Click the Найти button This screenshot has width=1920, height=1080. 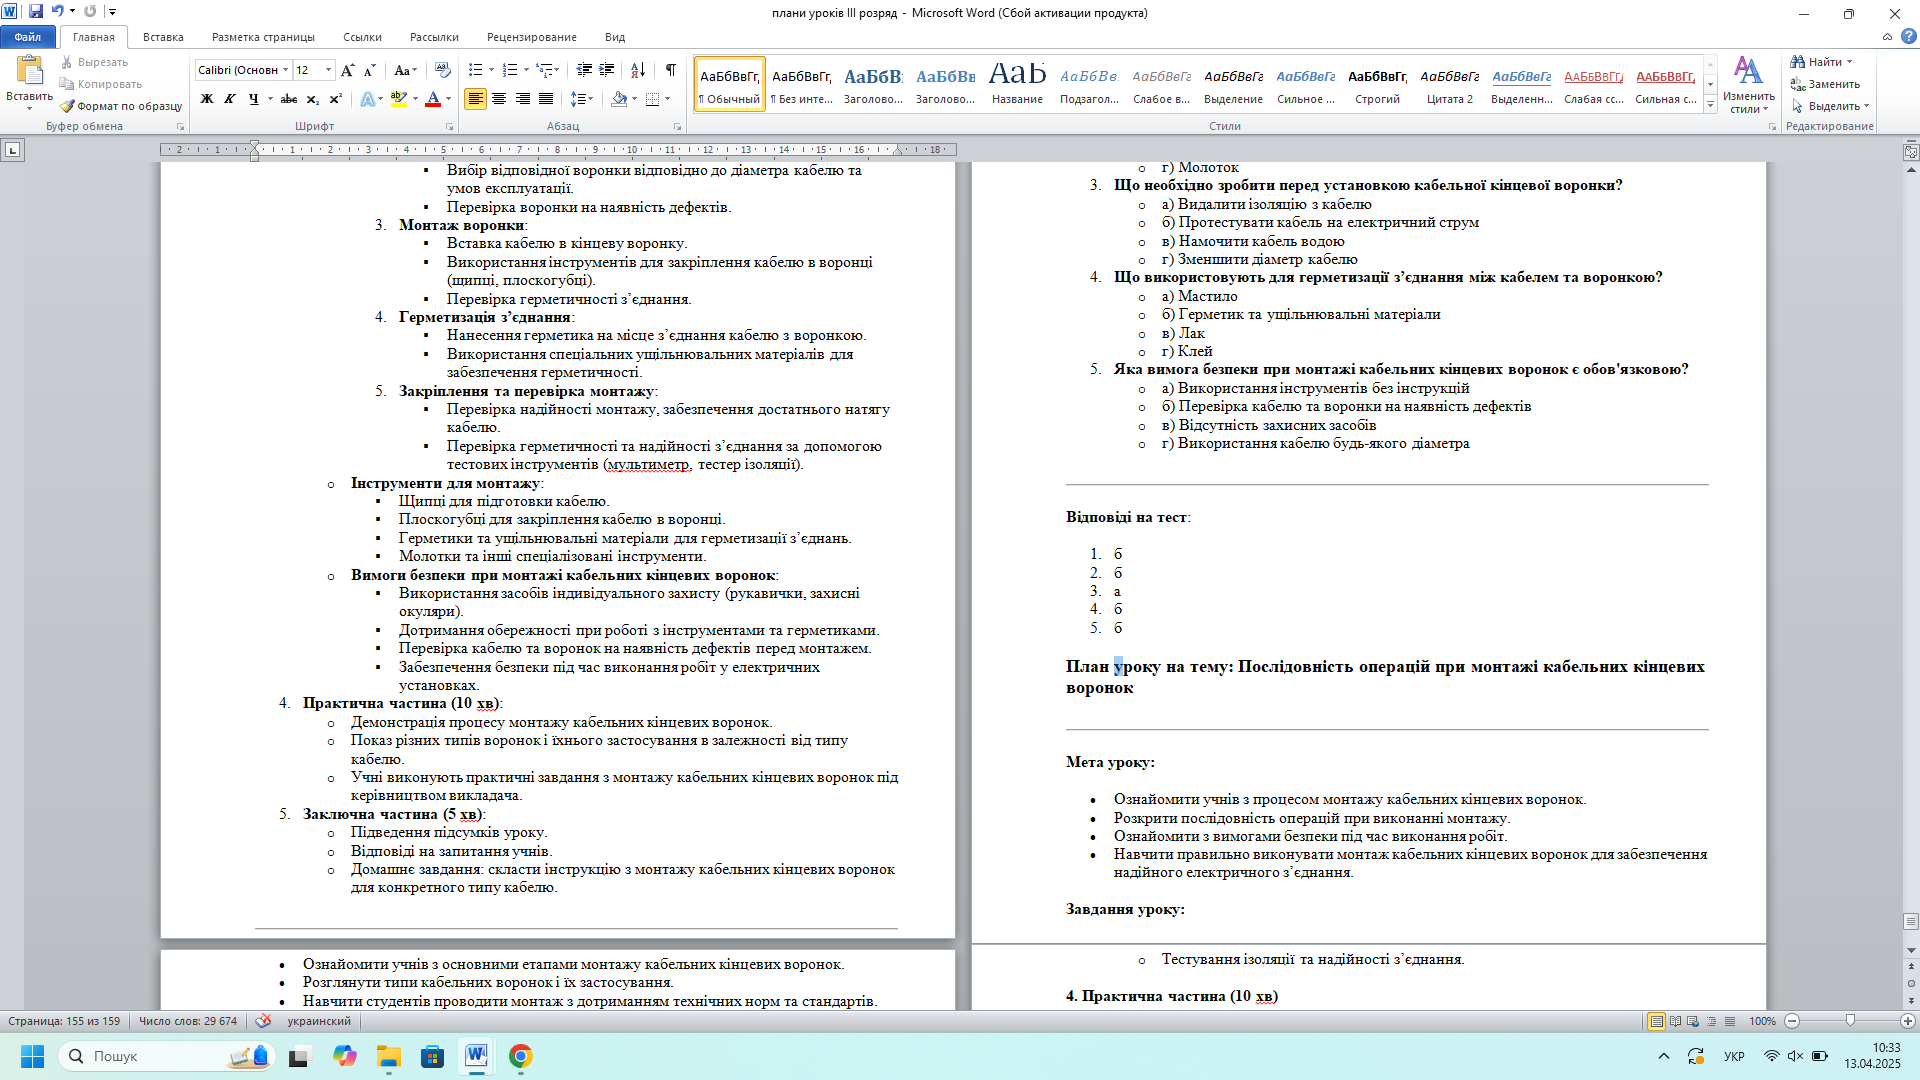[x=1823, y=62]
